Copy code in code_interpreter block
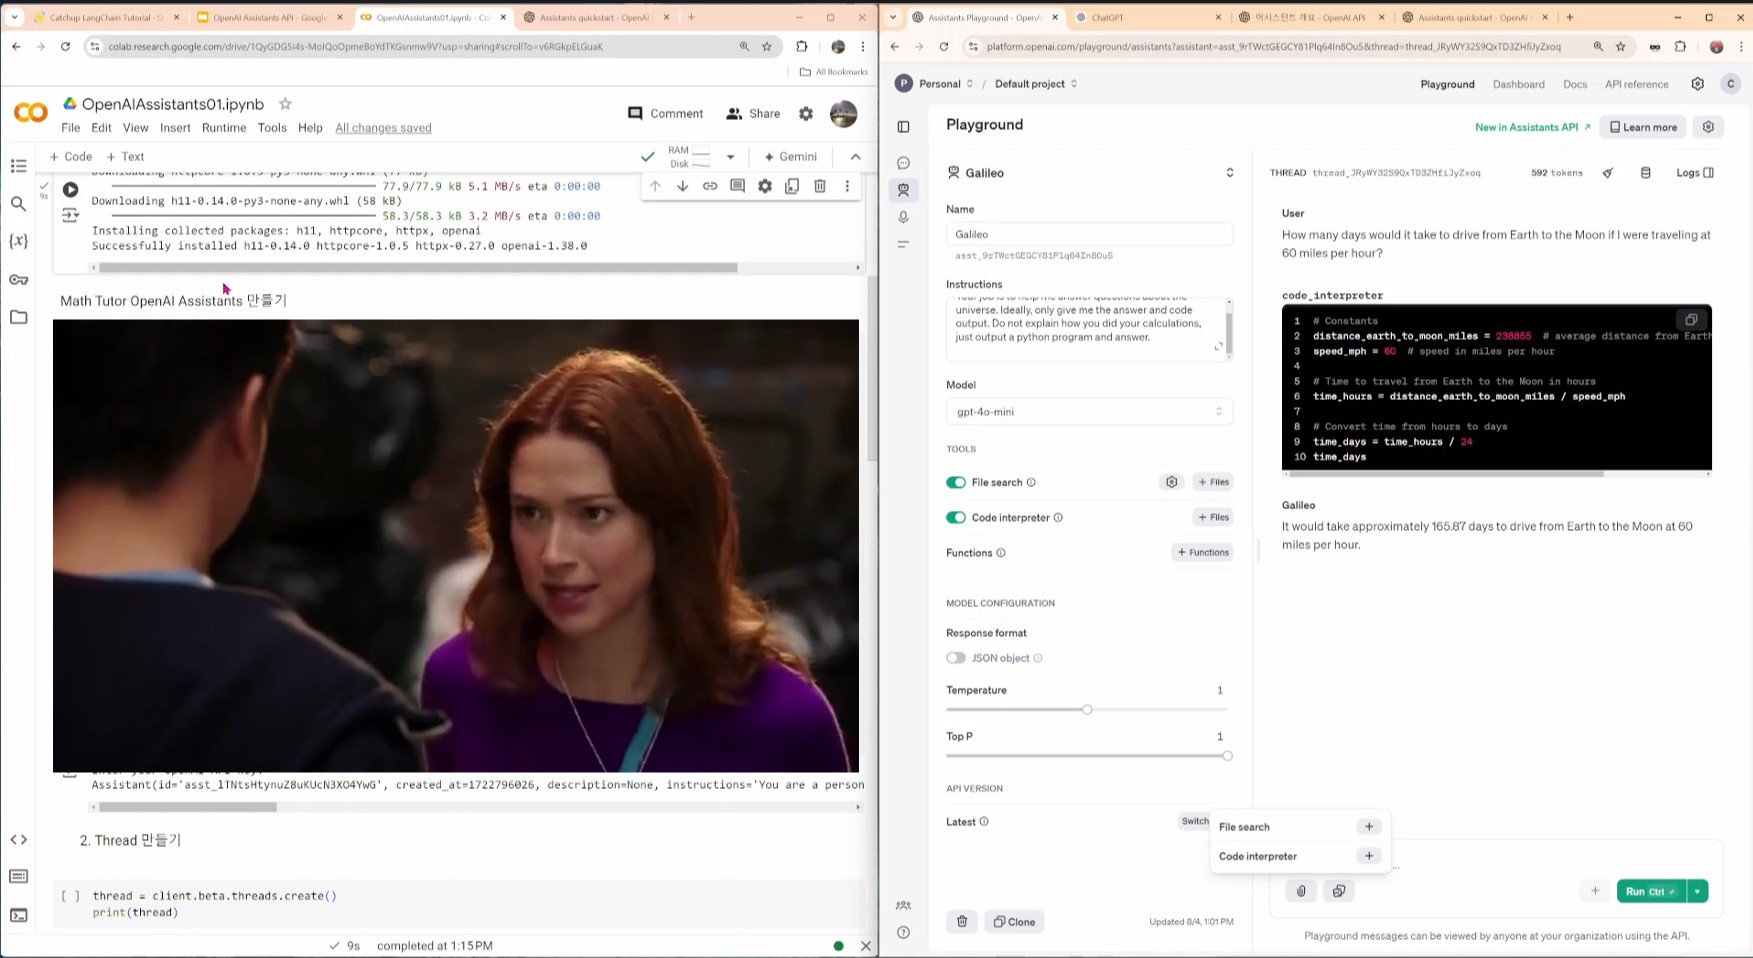Viewport: 1753px width, 958px height. point(1691,320)
